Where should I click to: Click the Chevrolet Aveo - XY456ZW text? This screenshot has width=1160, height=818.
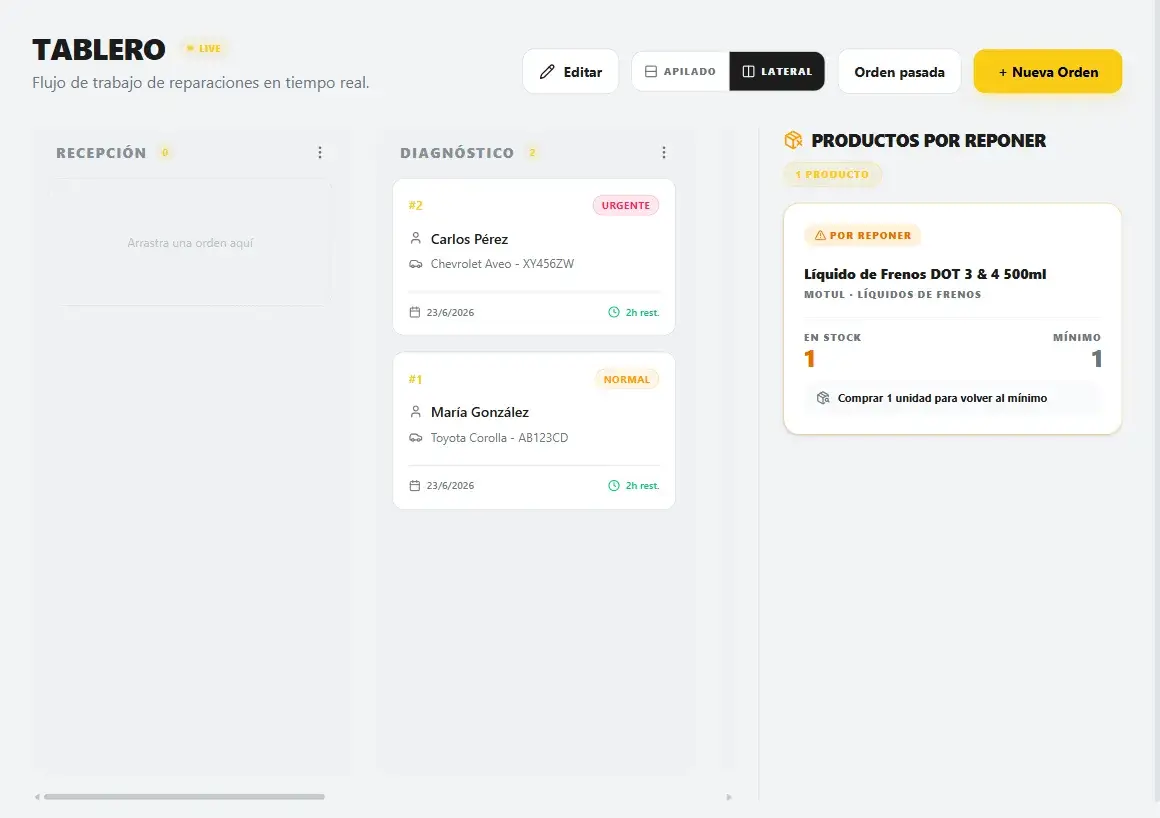(502, 264)
